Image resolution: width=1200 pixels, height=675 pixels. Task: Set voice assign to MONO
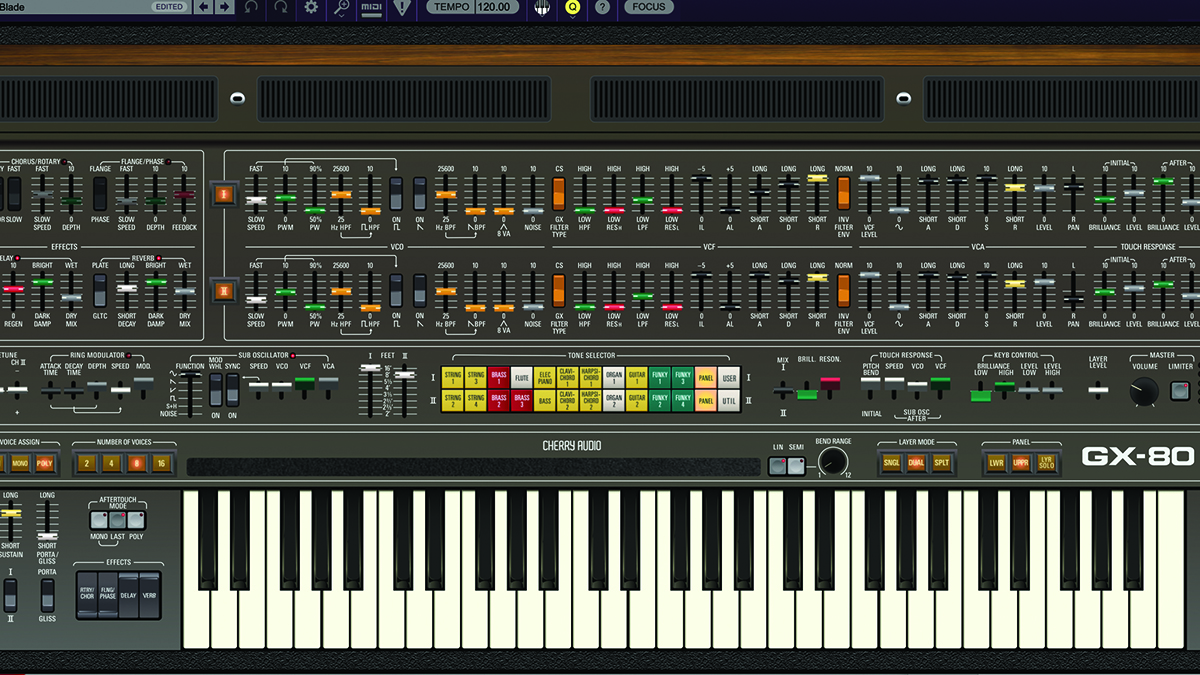pos(20,464)
